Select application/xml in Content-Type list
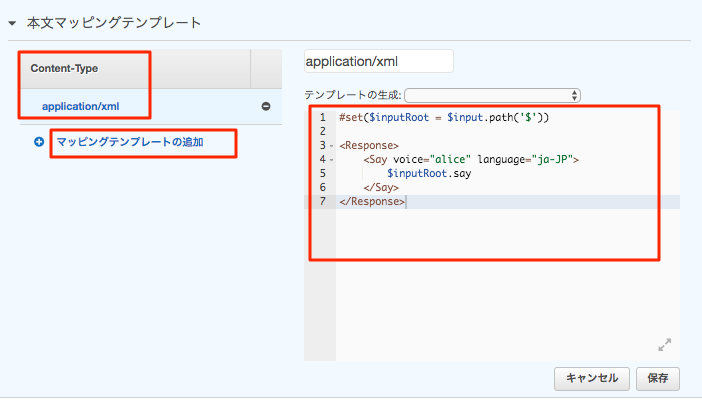 81,107
